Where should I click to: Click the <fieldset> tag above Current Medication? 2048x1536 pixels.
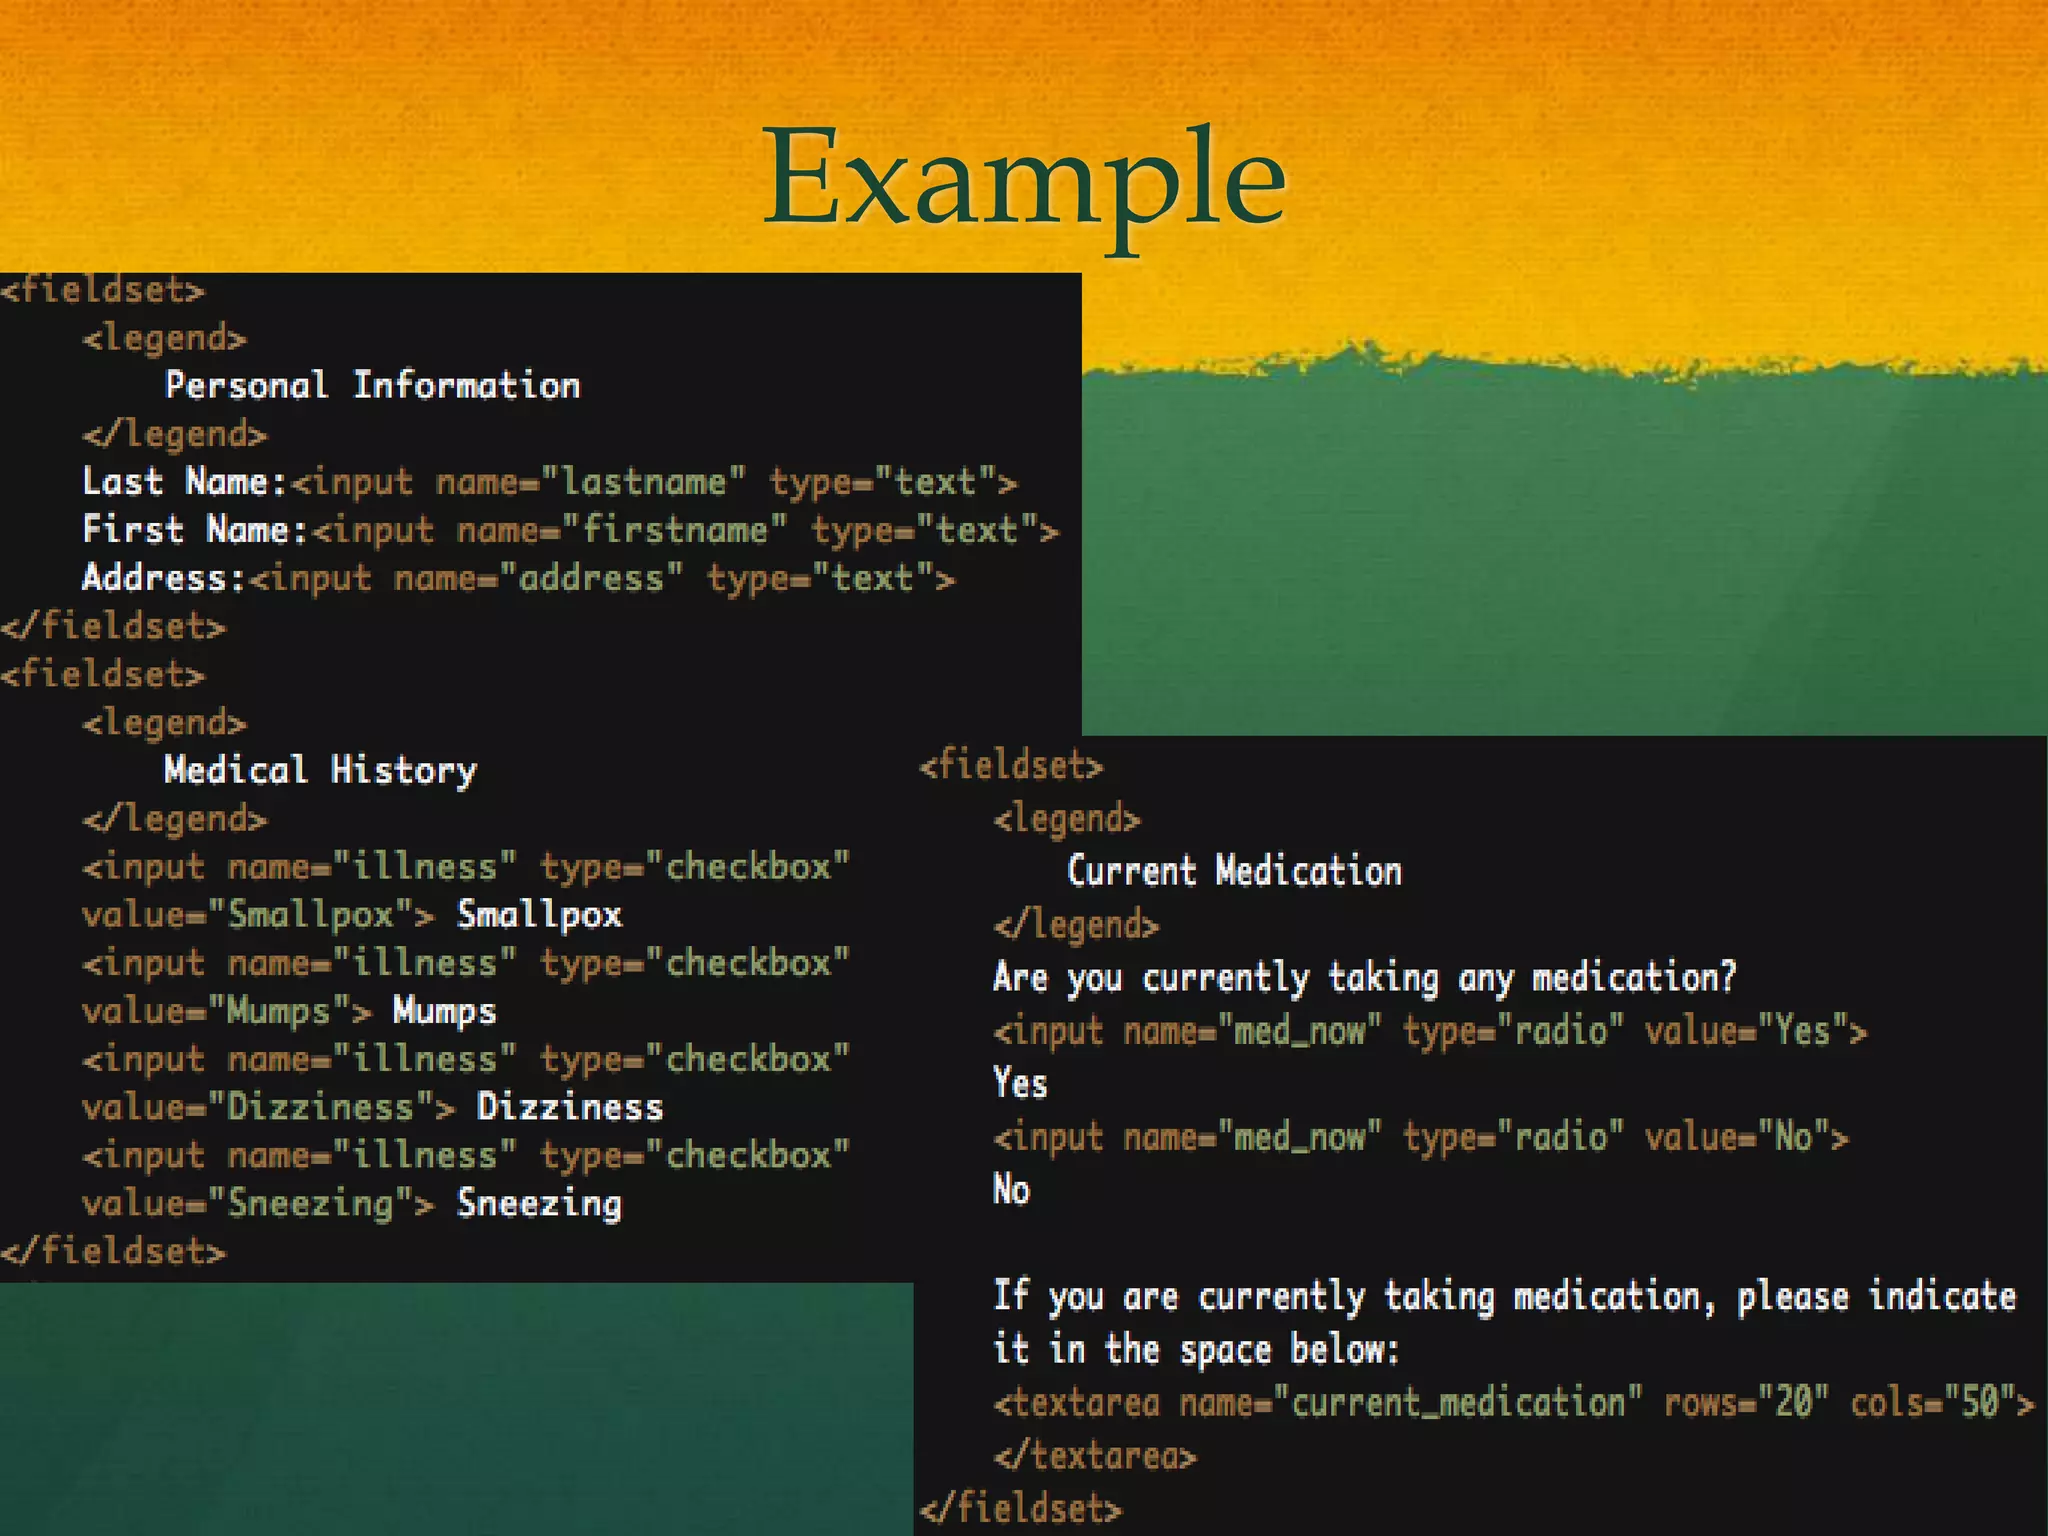pyautogui.click(x=1011, y=765)
